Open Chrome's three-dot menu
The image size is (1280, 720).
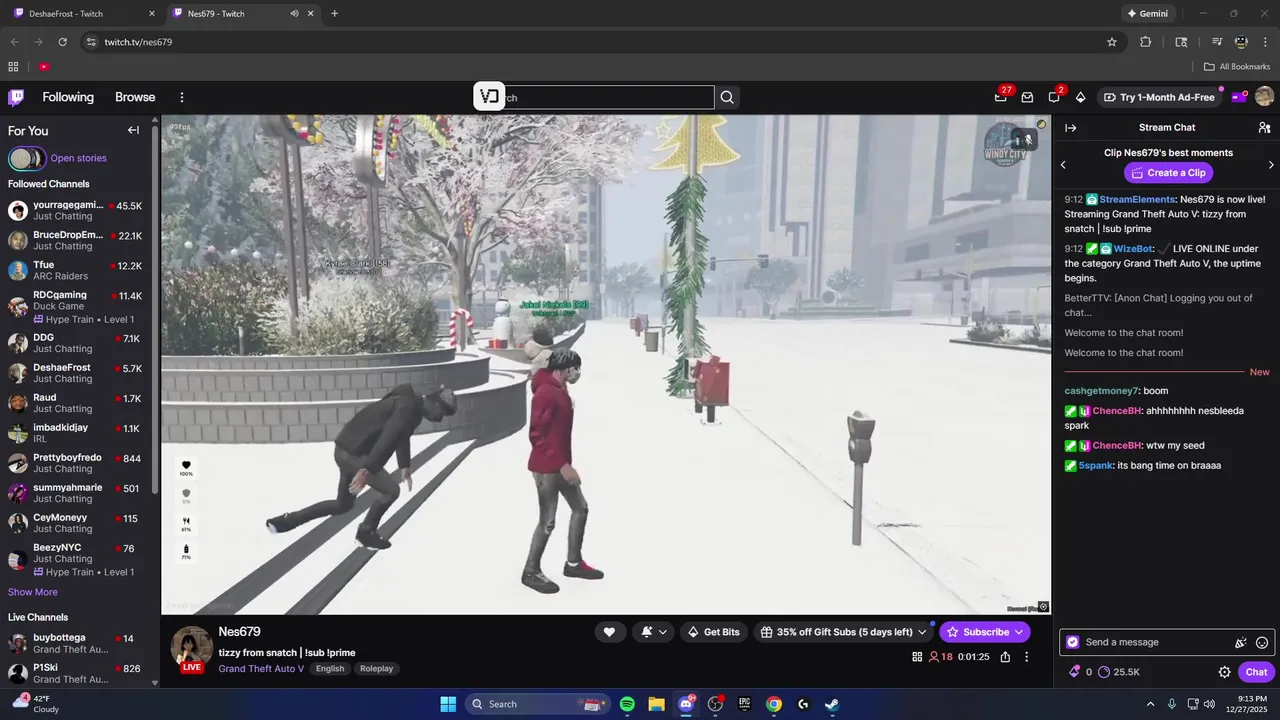click(x=1266, y=42)
